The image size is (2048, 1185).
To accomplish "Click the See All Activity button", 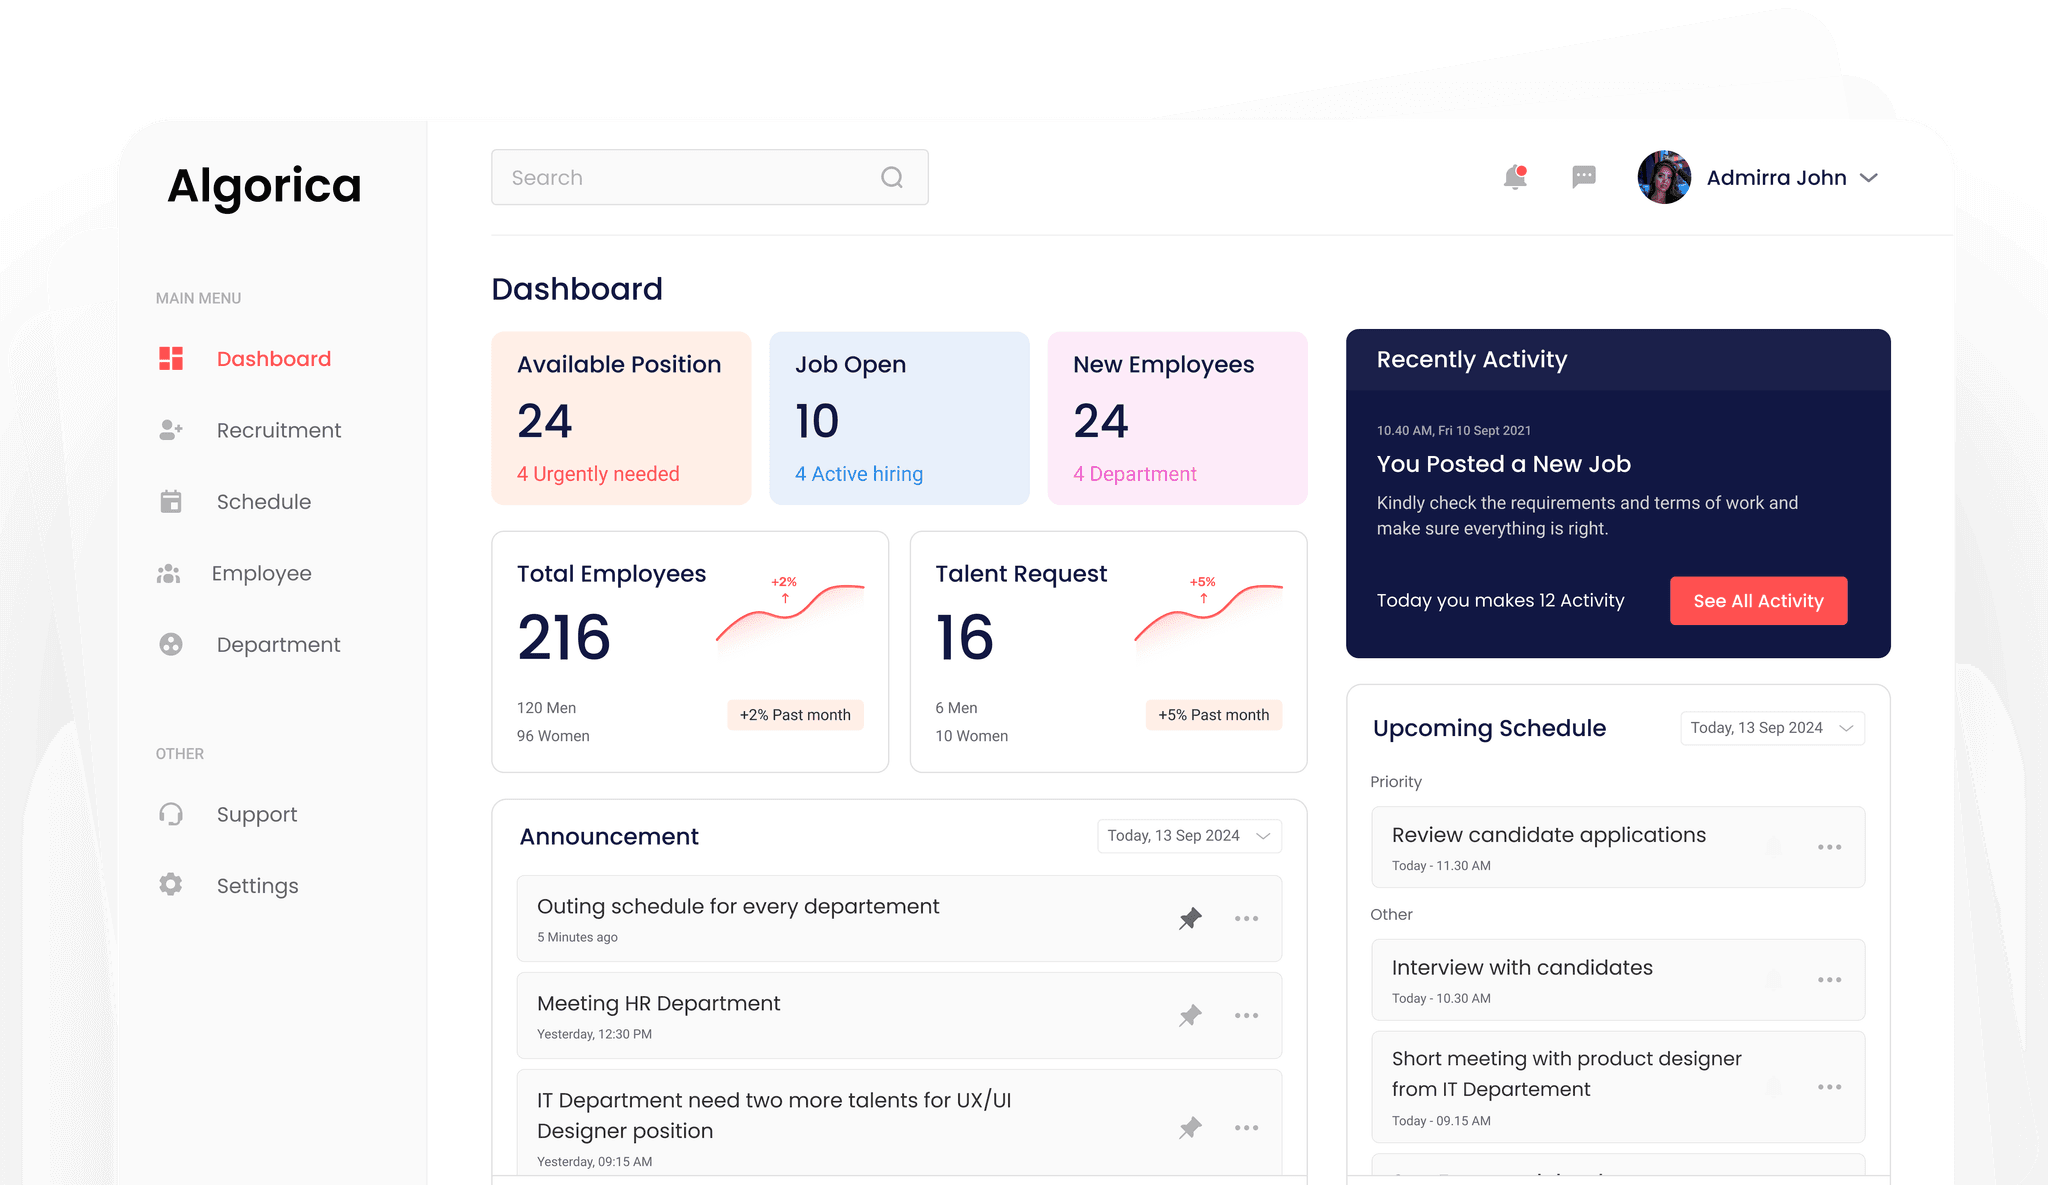I will [1756, 600].
